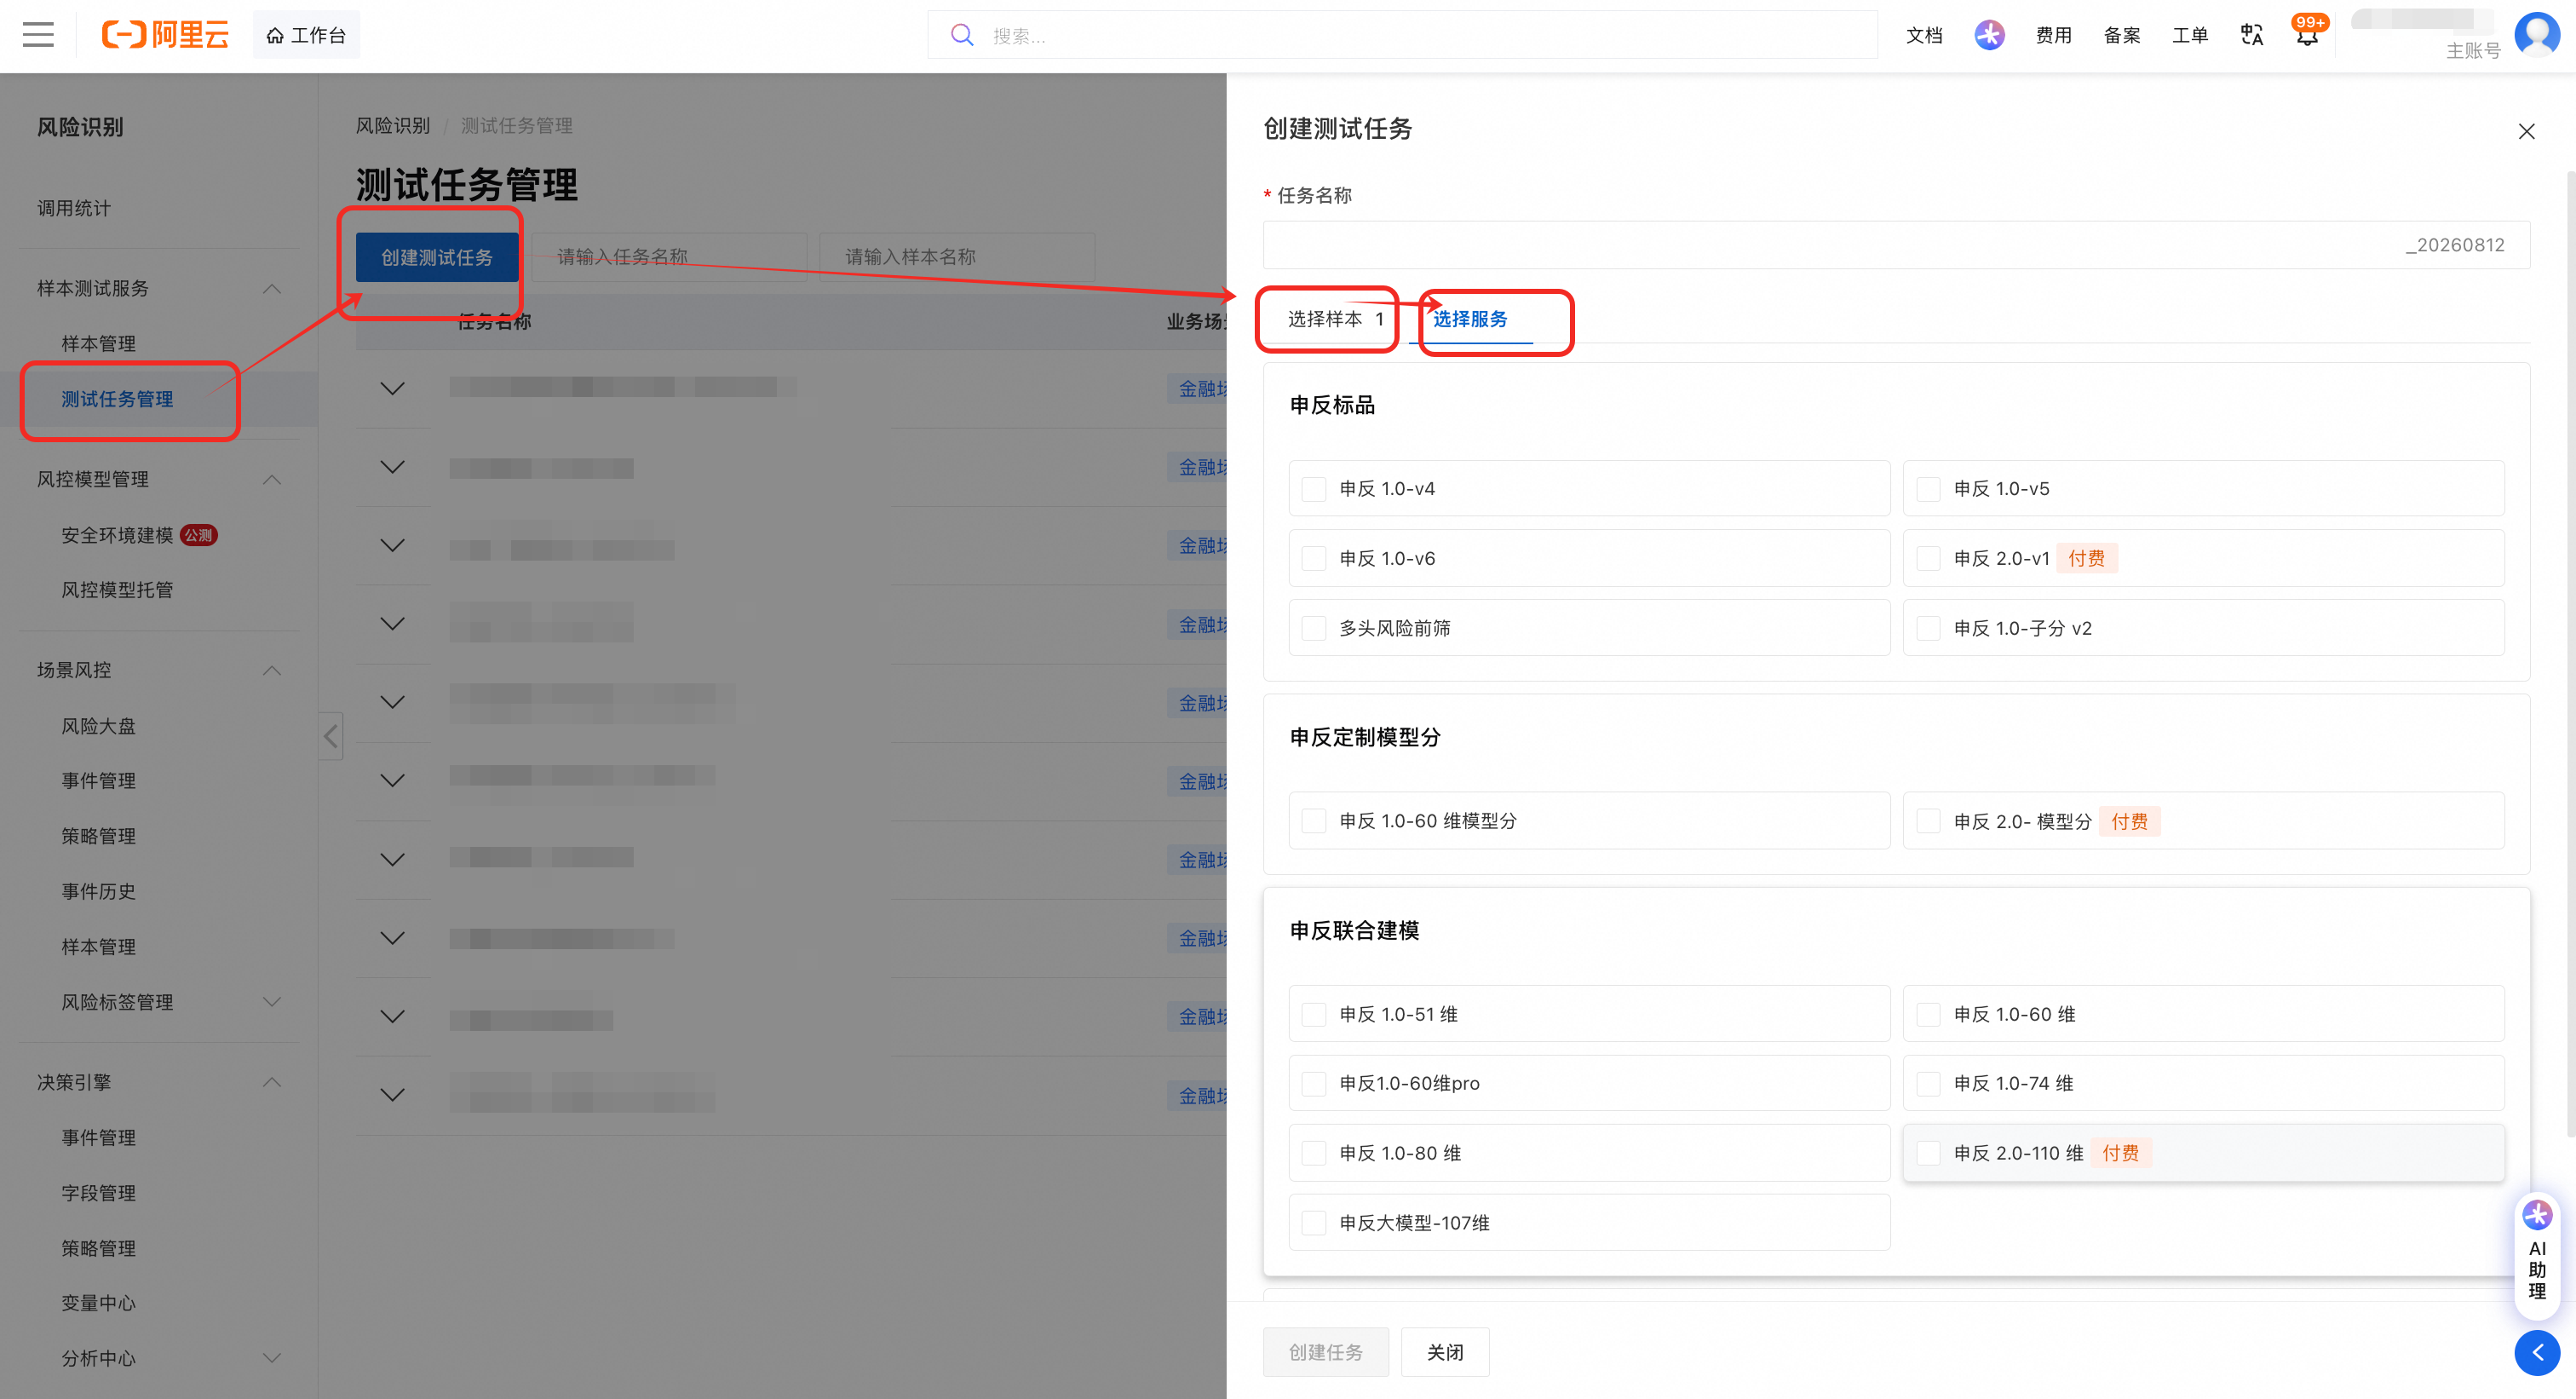
Task: Collapse the left sidebar with arrow handle
Action: tap(331, 737)
